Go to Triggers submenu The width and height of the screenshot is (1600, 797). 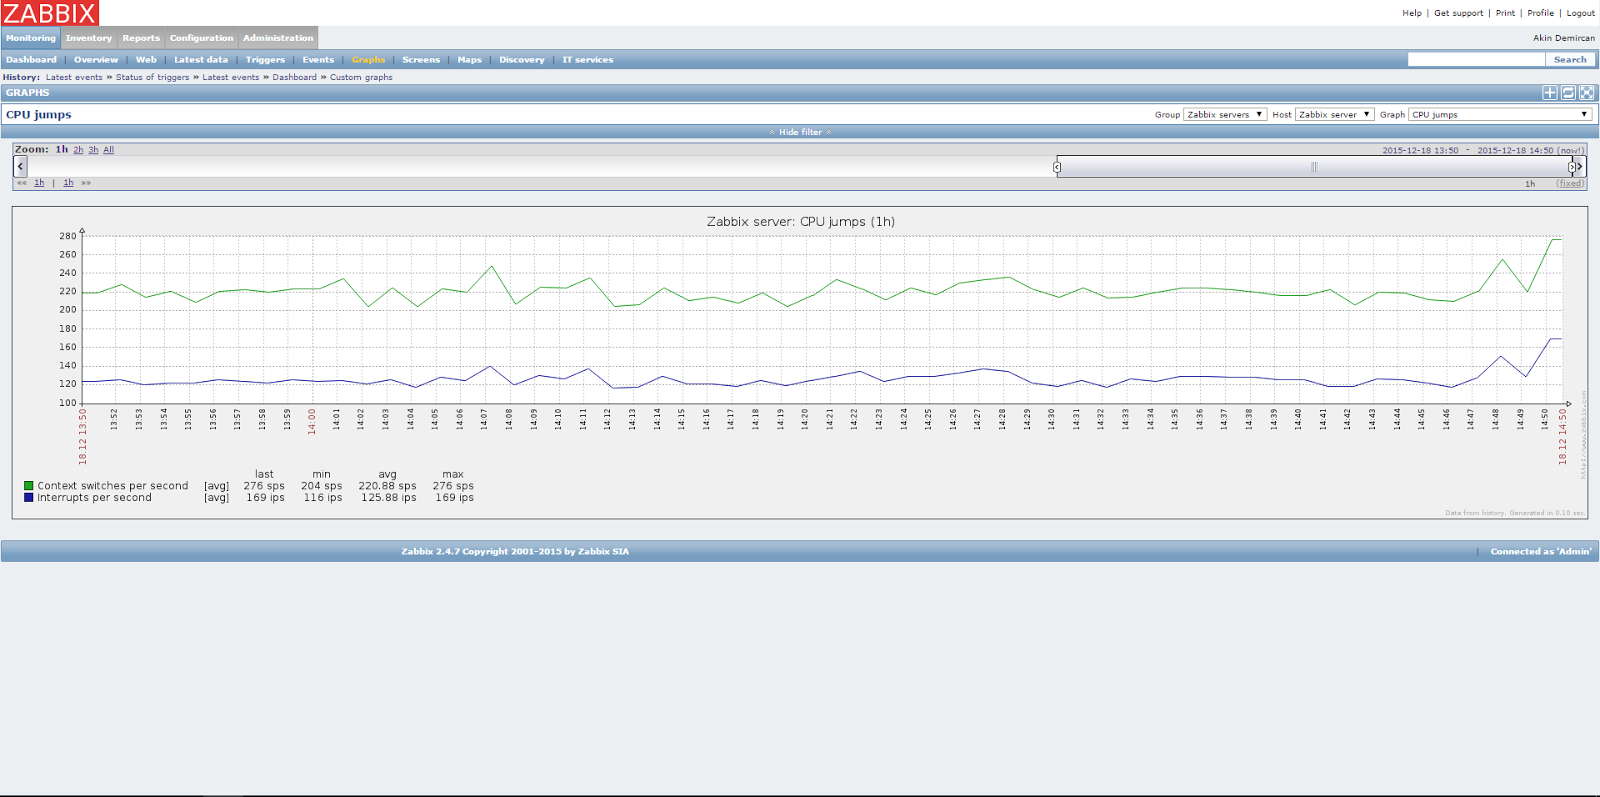pos(265,60)
